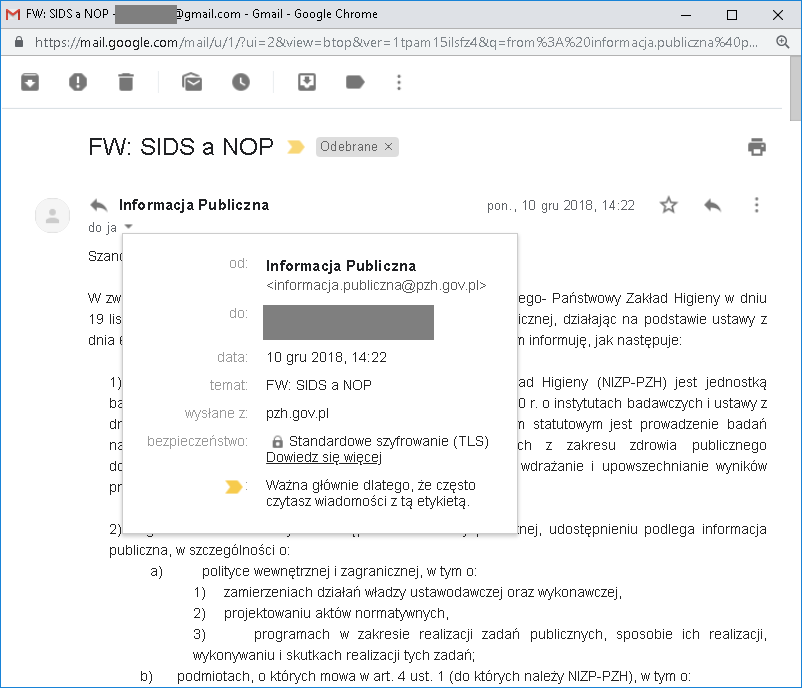This screenshot has width=802, height=688.
Task: Collapse the recipient details arrow
Action: pyautogui.click(x=128, y=227)
